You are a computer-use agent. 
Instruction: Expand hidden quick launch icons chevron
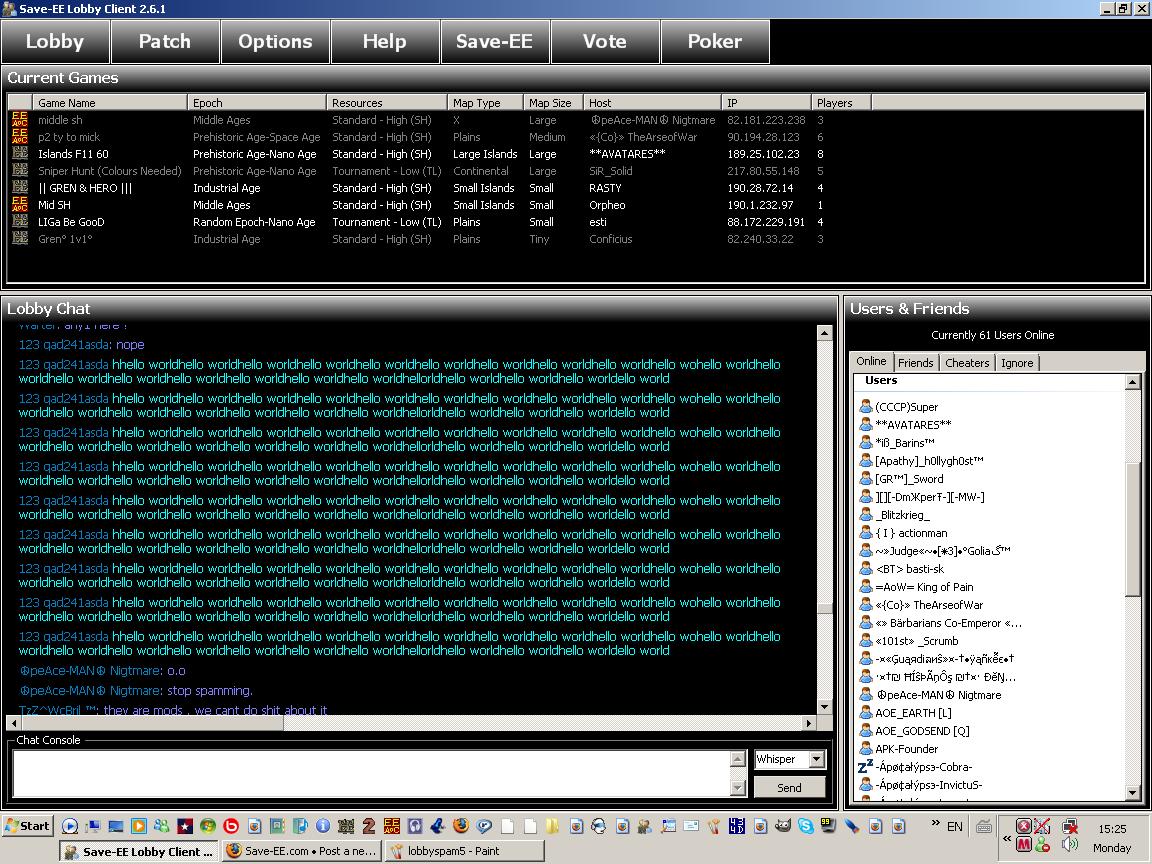[936, 825]
